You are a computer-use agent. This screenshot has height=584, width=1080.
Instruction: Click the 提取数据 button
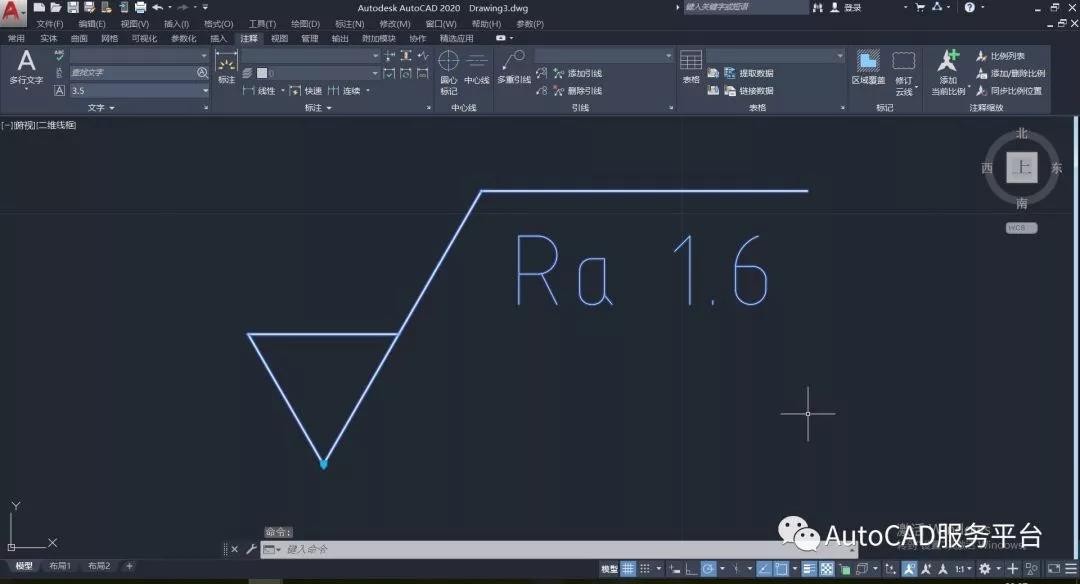coord(749,73)
